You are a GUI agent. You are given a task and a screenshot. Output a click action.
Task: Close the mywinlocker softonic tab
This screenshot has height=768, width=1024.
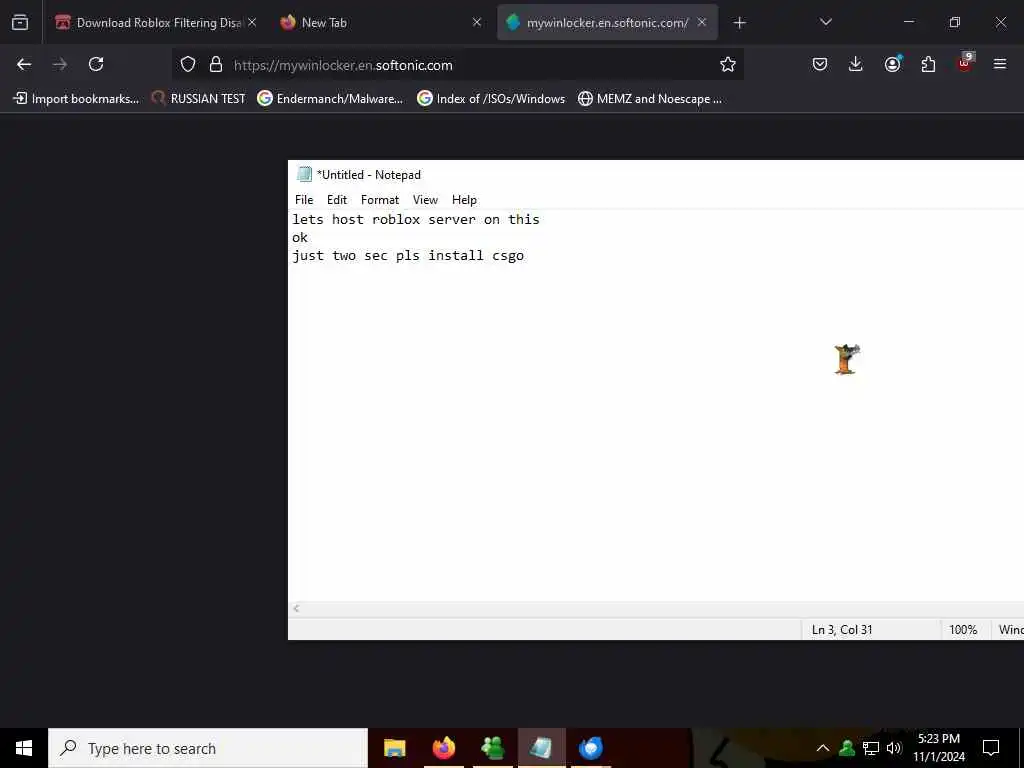pos(702,22)
